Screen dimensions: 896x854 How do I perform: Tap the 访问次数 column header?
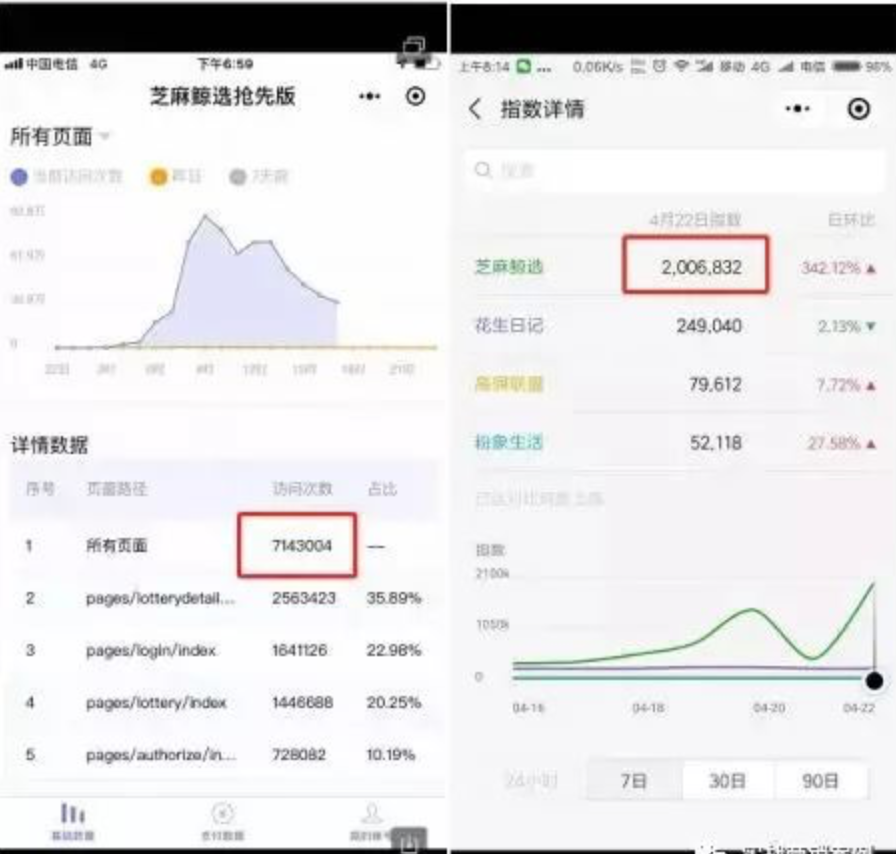(x=302, y=489)
